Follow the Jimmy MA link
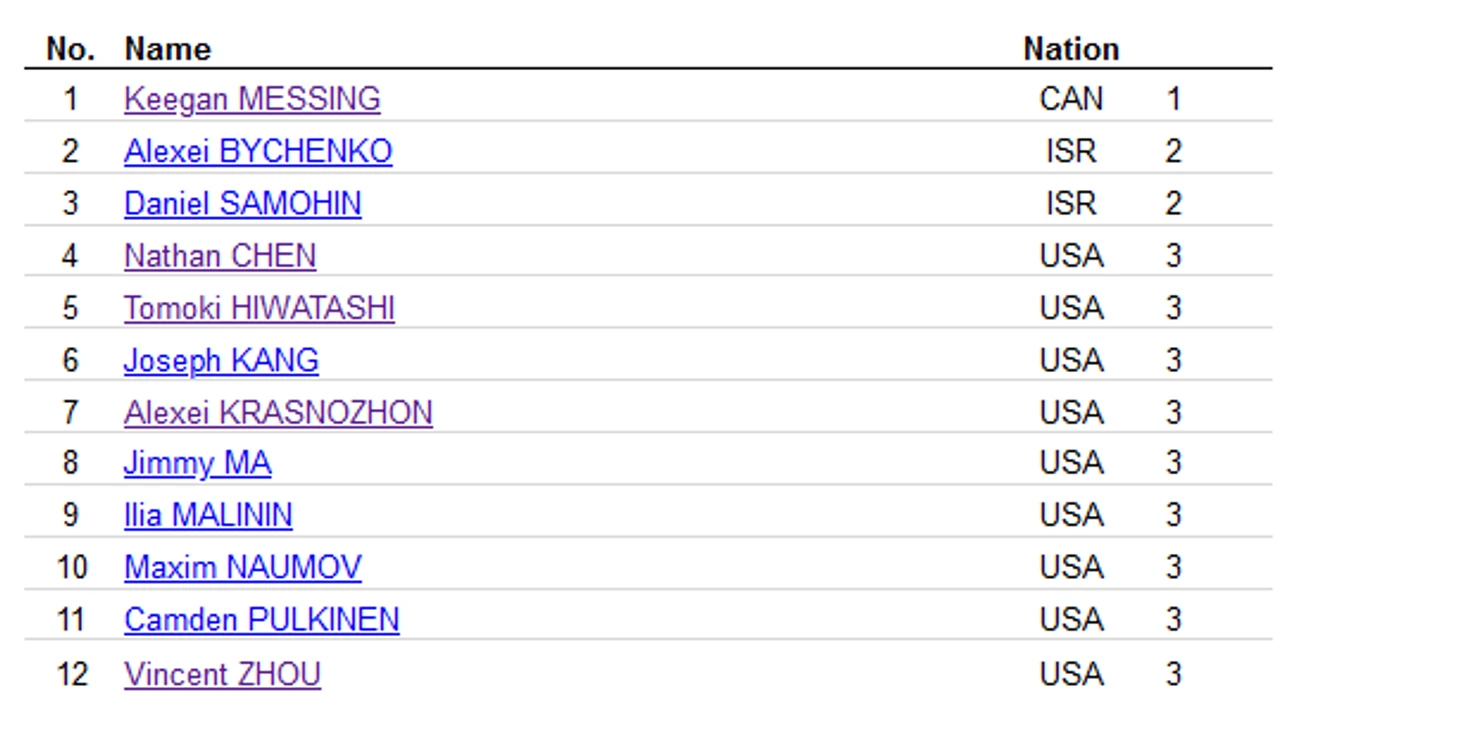The height and width of the screenshot is (744, 1460). 197,463
